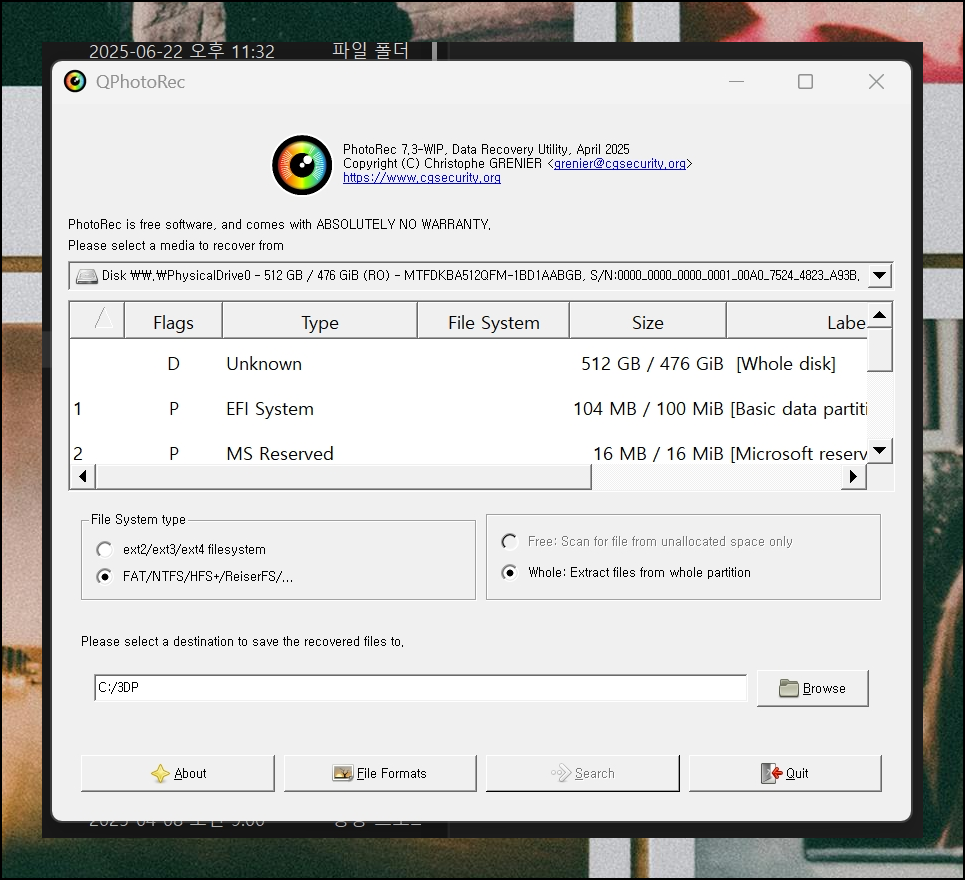The width and height of the screenshot is (965, 880).
Task: Click the picture icon on File Formats button
Action: pyautogui.click(x=343, y=774)
